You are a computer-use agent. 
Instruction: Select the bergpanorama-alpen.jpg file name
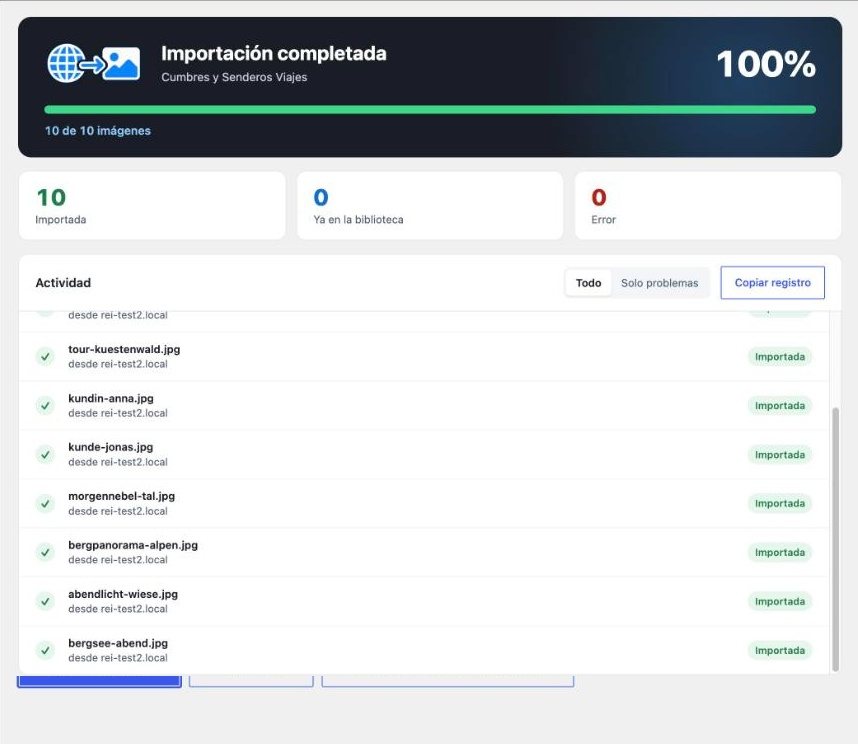[133, 545]
